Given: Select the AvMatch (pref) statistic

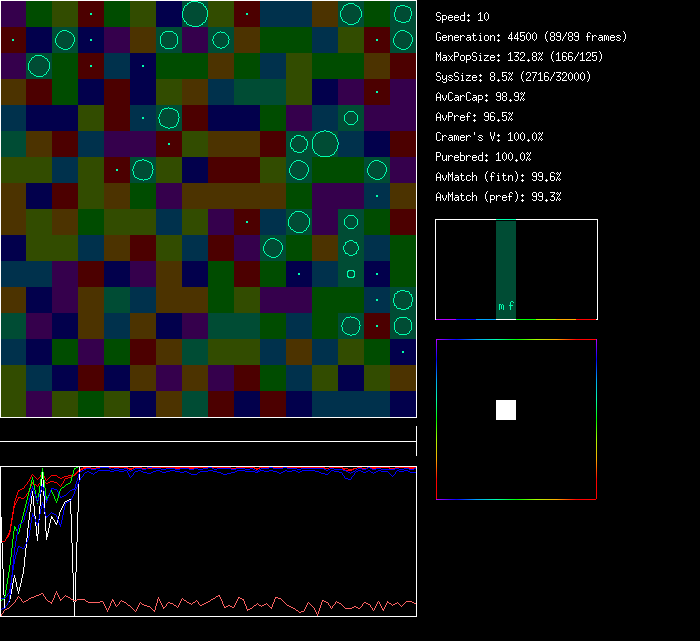Looking at the screenshot, I should point(498,197).
